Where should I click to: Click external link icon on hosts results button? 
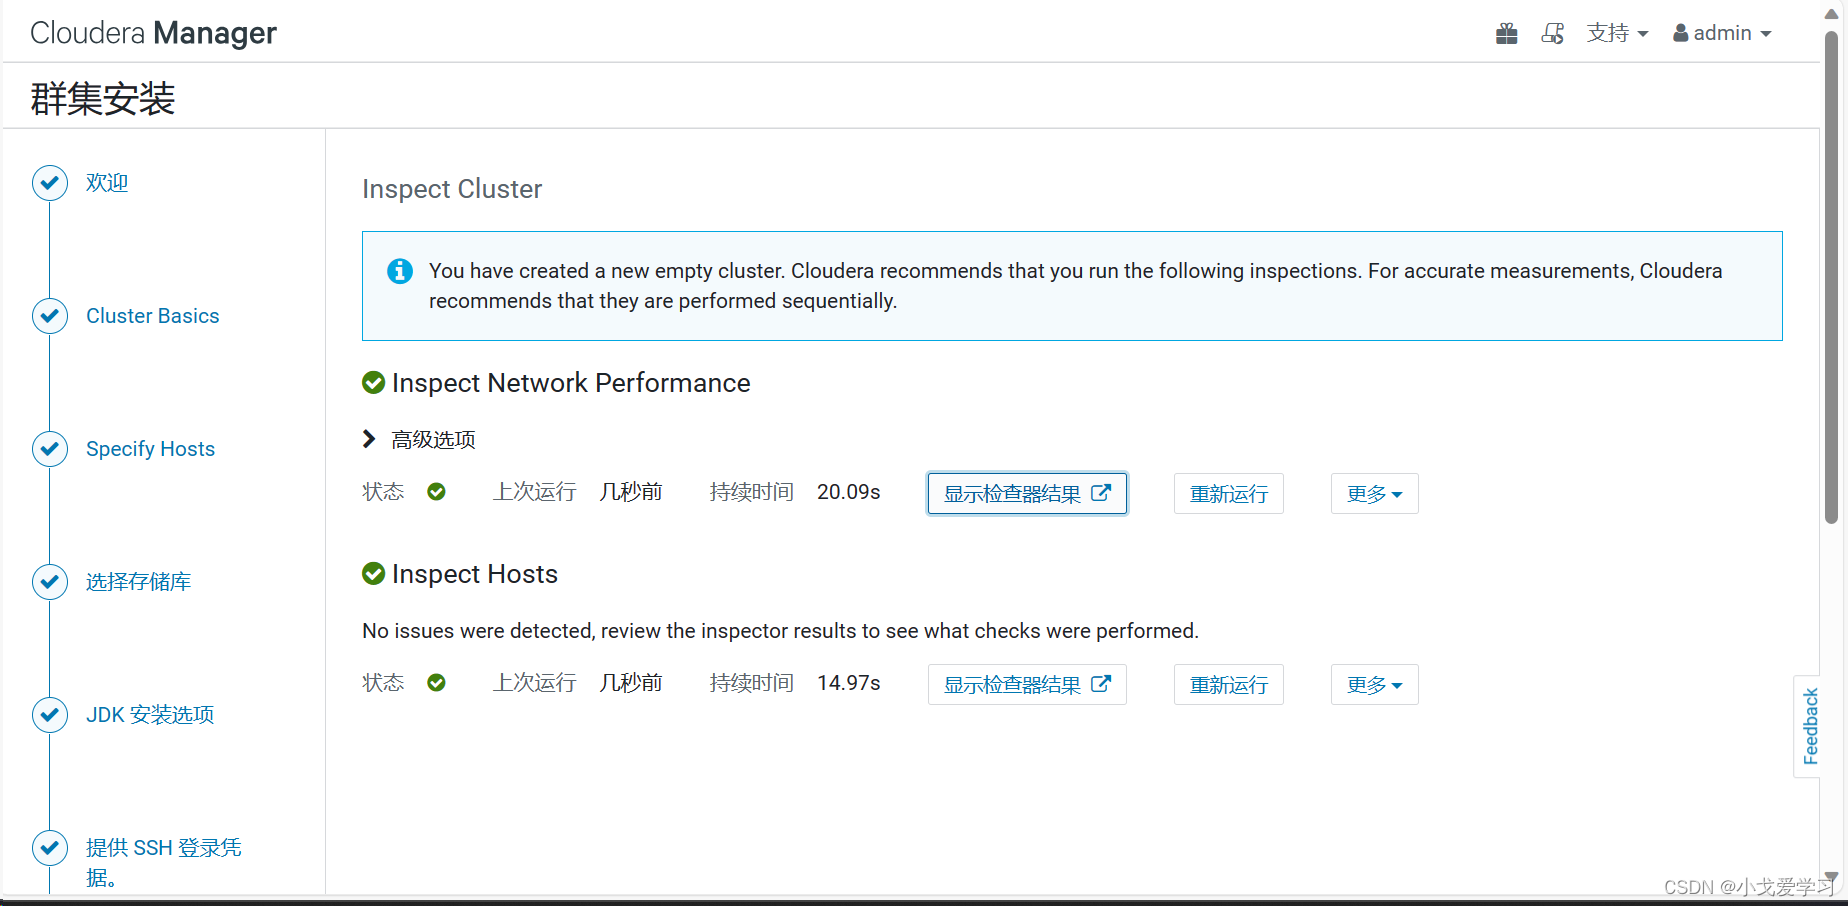[x=1101, y=684]
